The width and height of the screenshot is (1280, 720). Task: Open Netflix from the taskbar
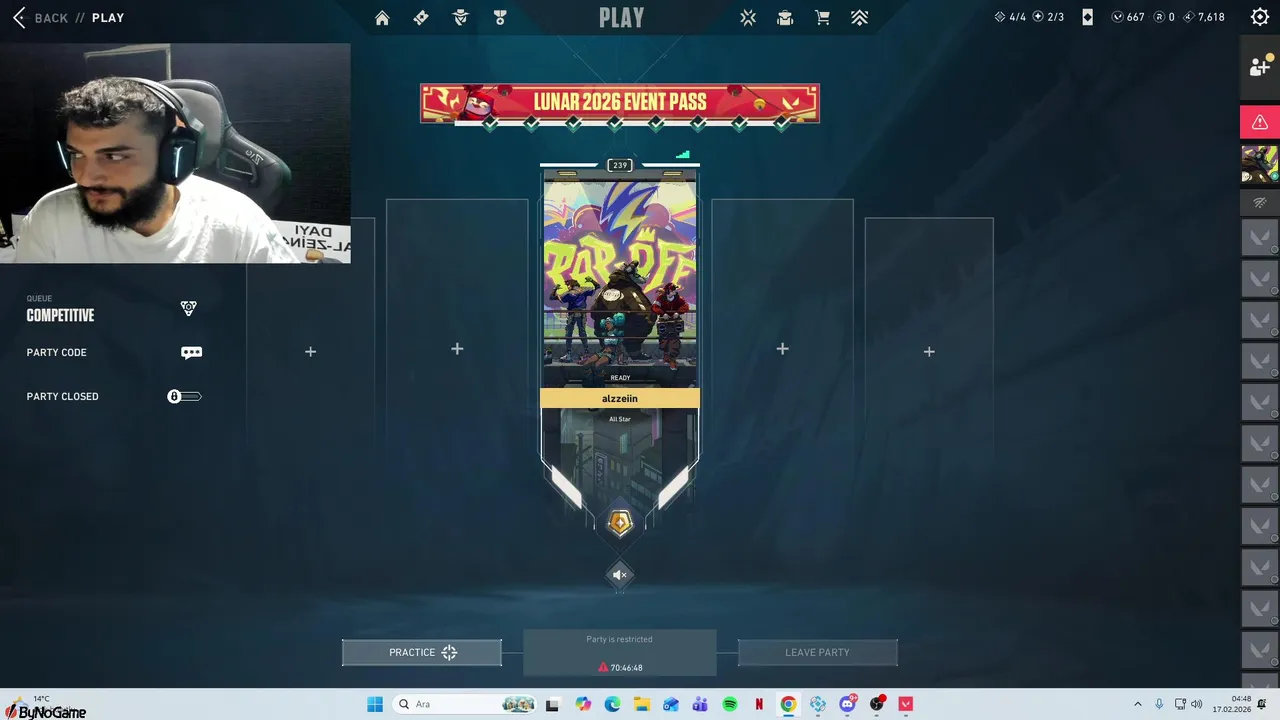759,704
